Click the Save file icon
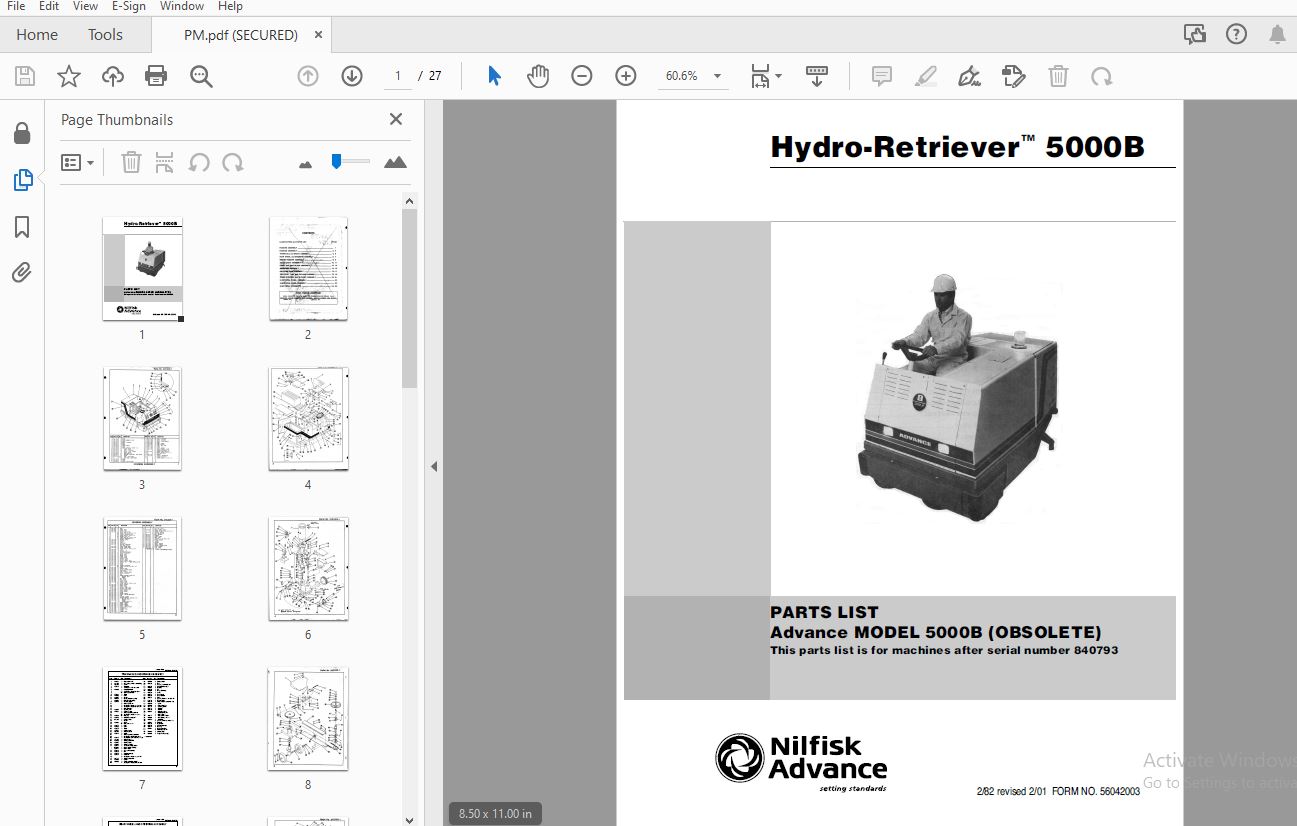This screenshot has height=826, width=1297. (25, 76)
